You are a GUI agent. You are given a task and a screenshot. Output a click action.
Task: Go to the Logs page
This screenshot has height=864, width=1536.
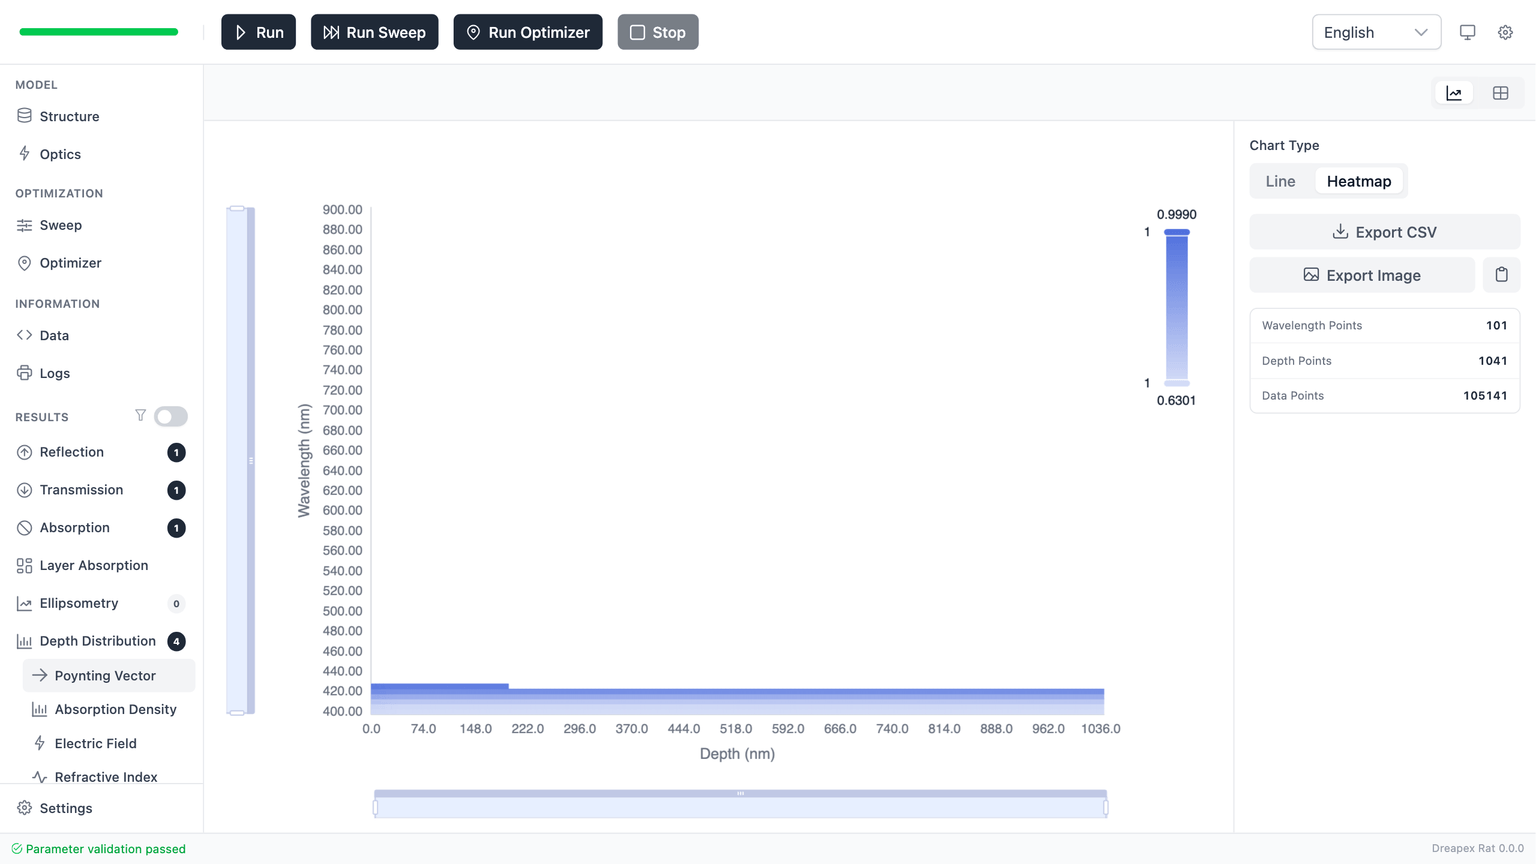coord(54,373)
